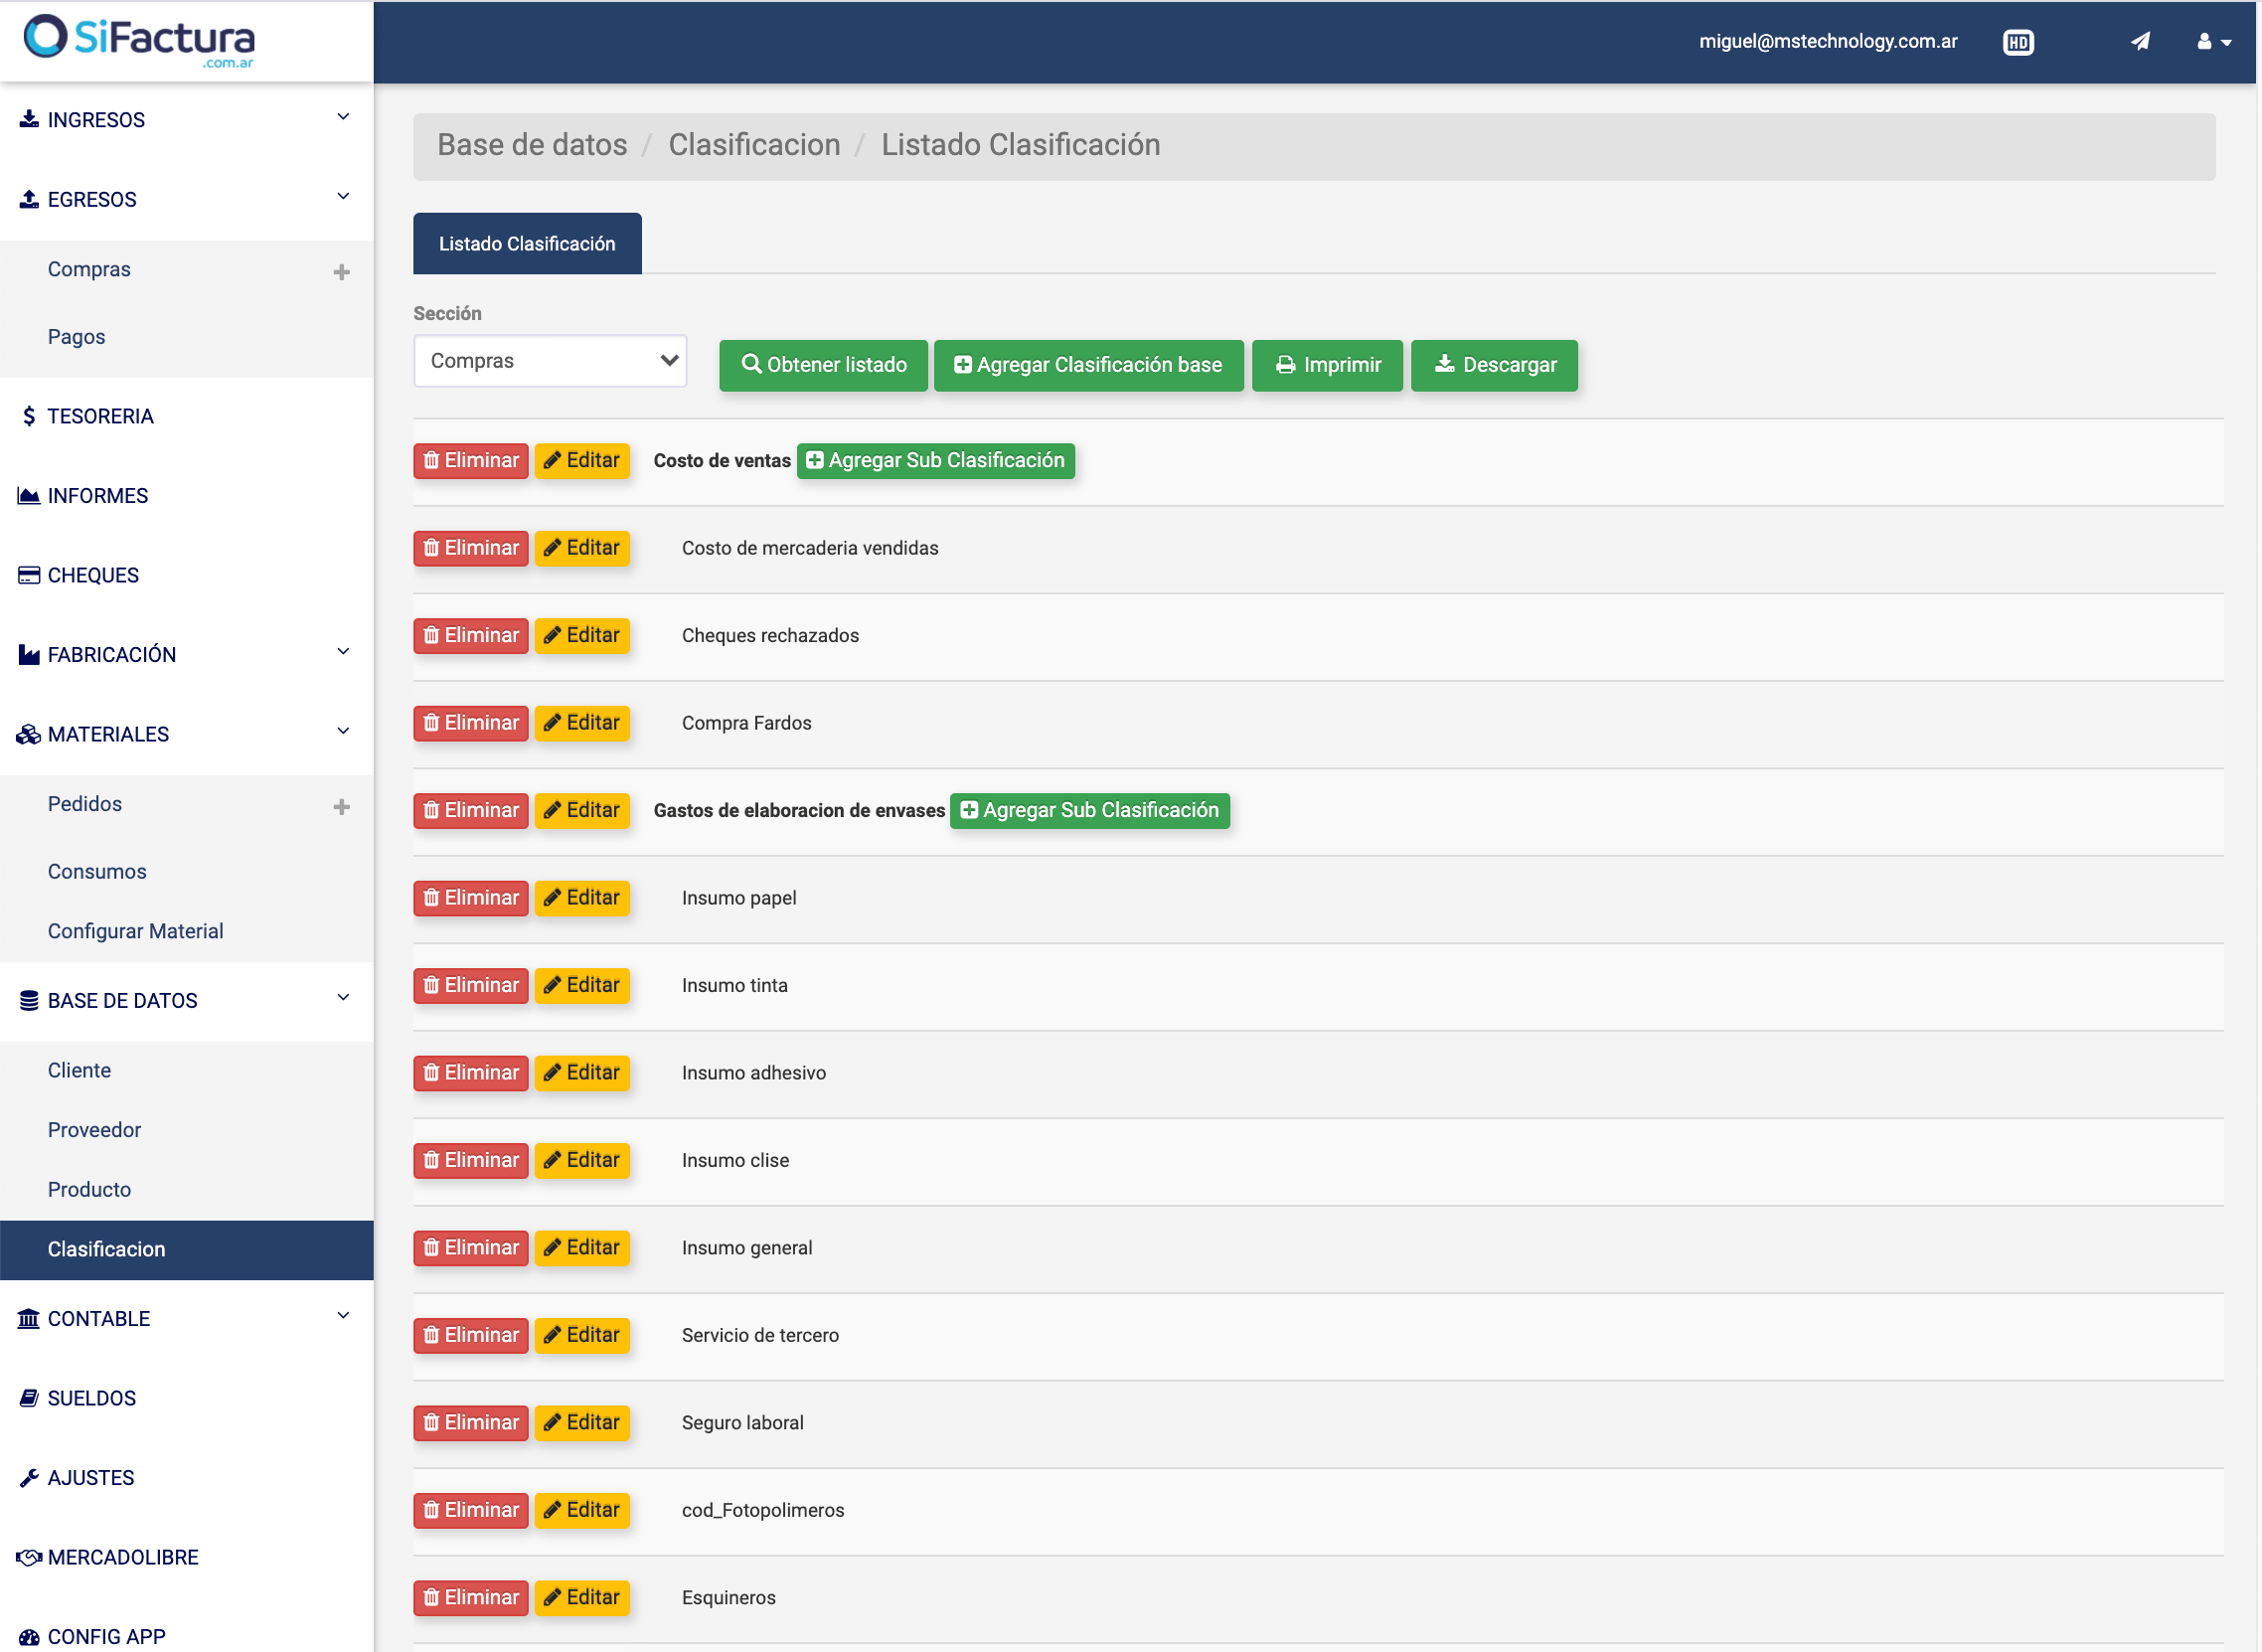Click the Clasificacion breadcrumb link

coord(754,145)
